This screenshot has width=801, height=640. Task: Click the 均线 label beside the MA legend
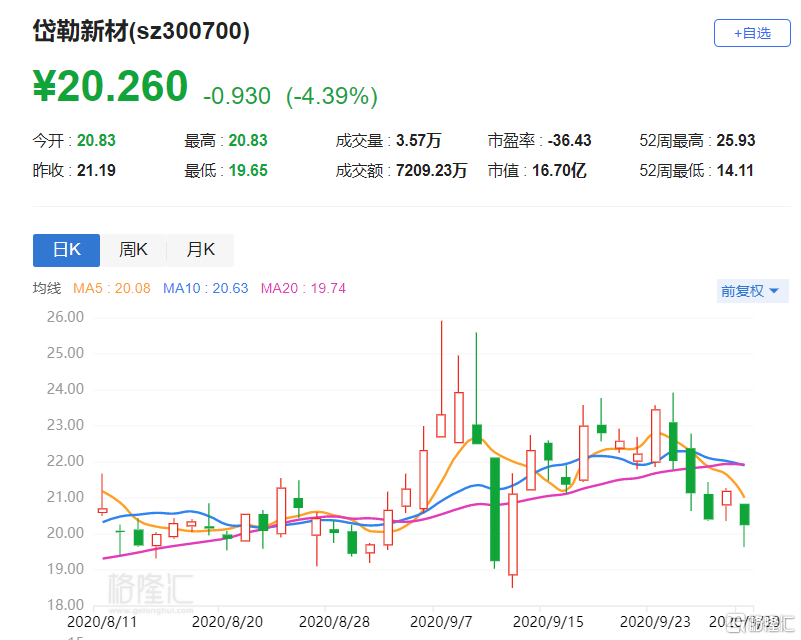[x=47, y=289]
